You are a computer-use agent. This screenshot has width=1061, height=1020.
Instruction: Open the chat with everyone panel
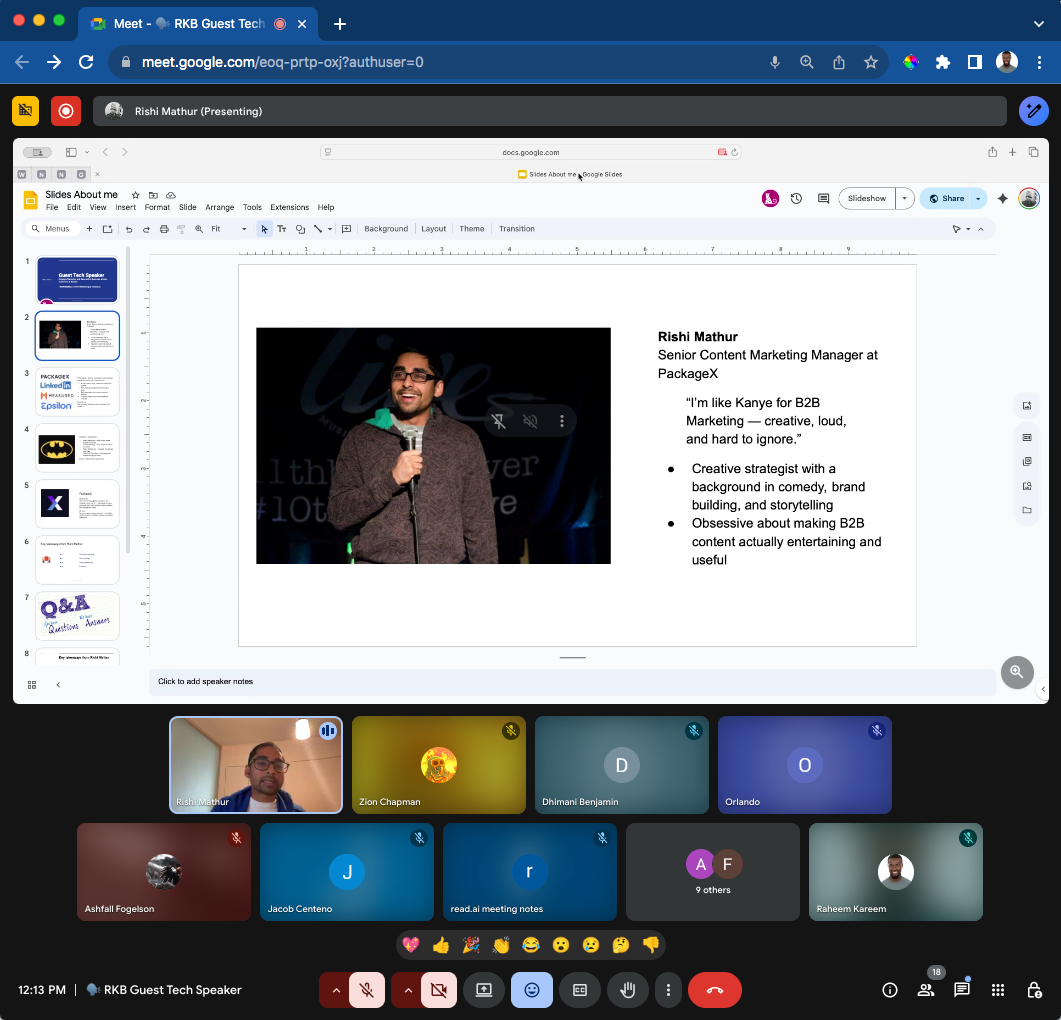coord(962,990)
